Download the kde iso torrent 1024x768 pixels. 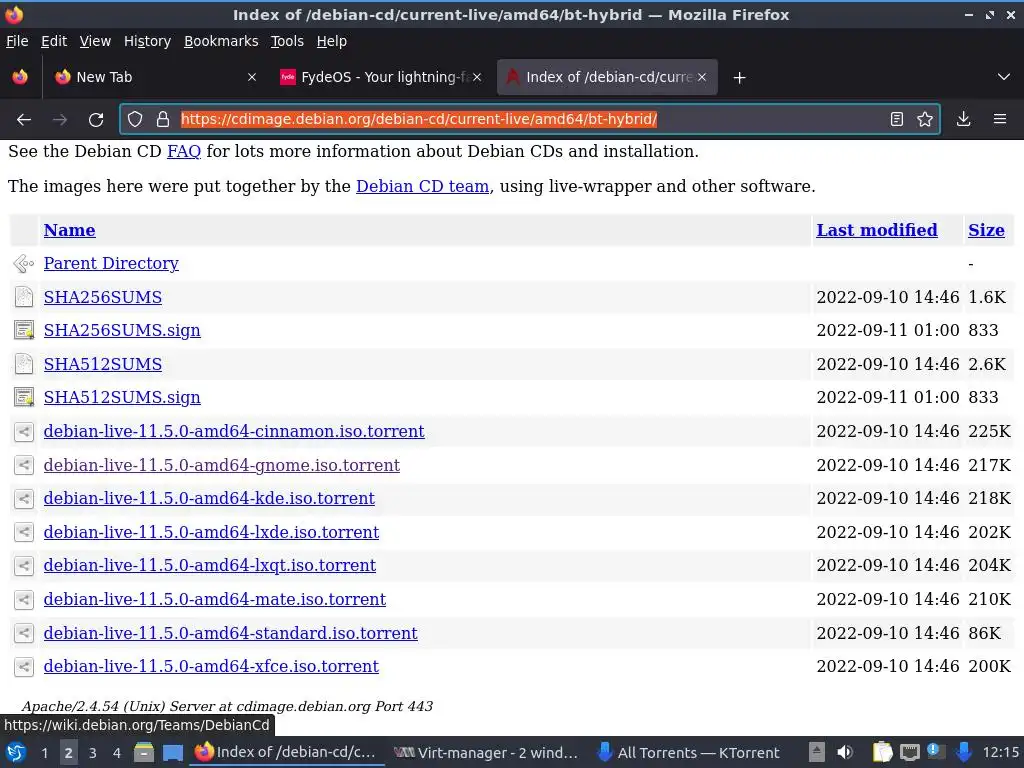(209, 498)
